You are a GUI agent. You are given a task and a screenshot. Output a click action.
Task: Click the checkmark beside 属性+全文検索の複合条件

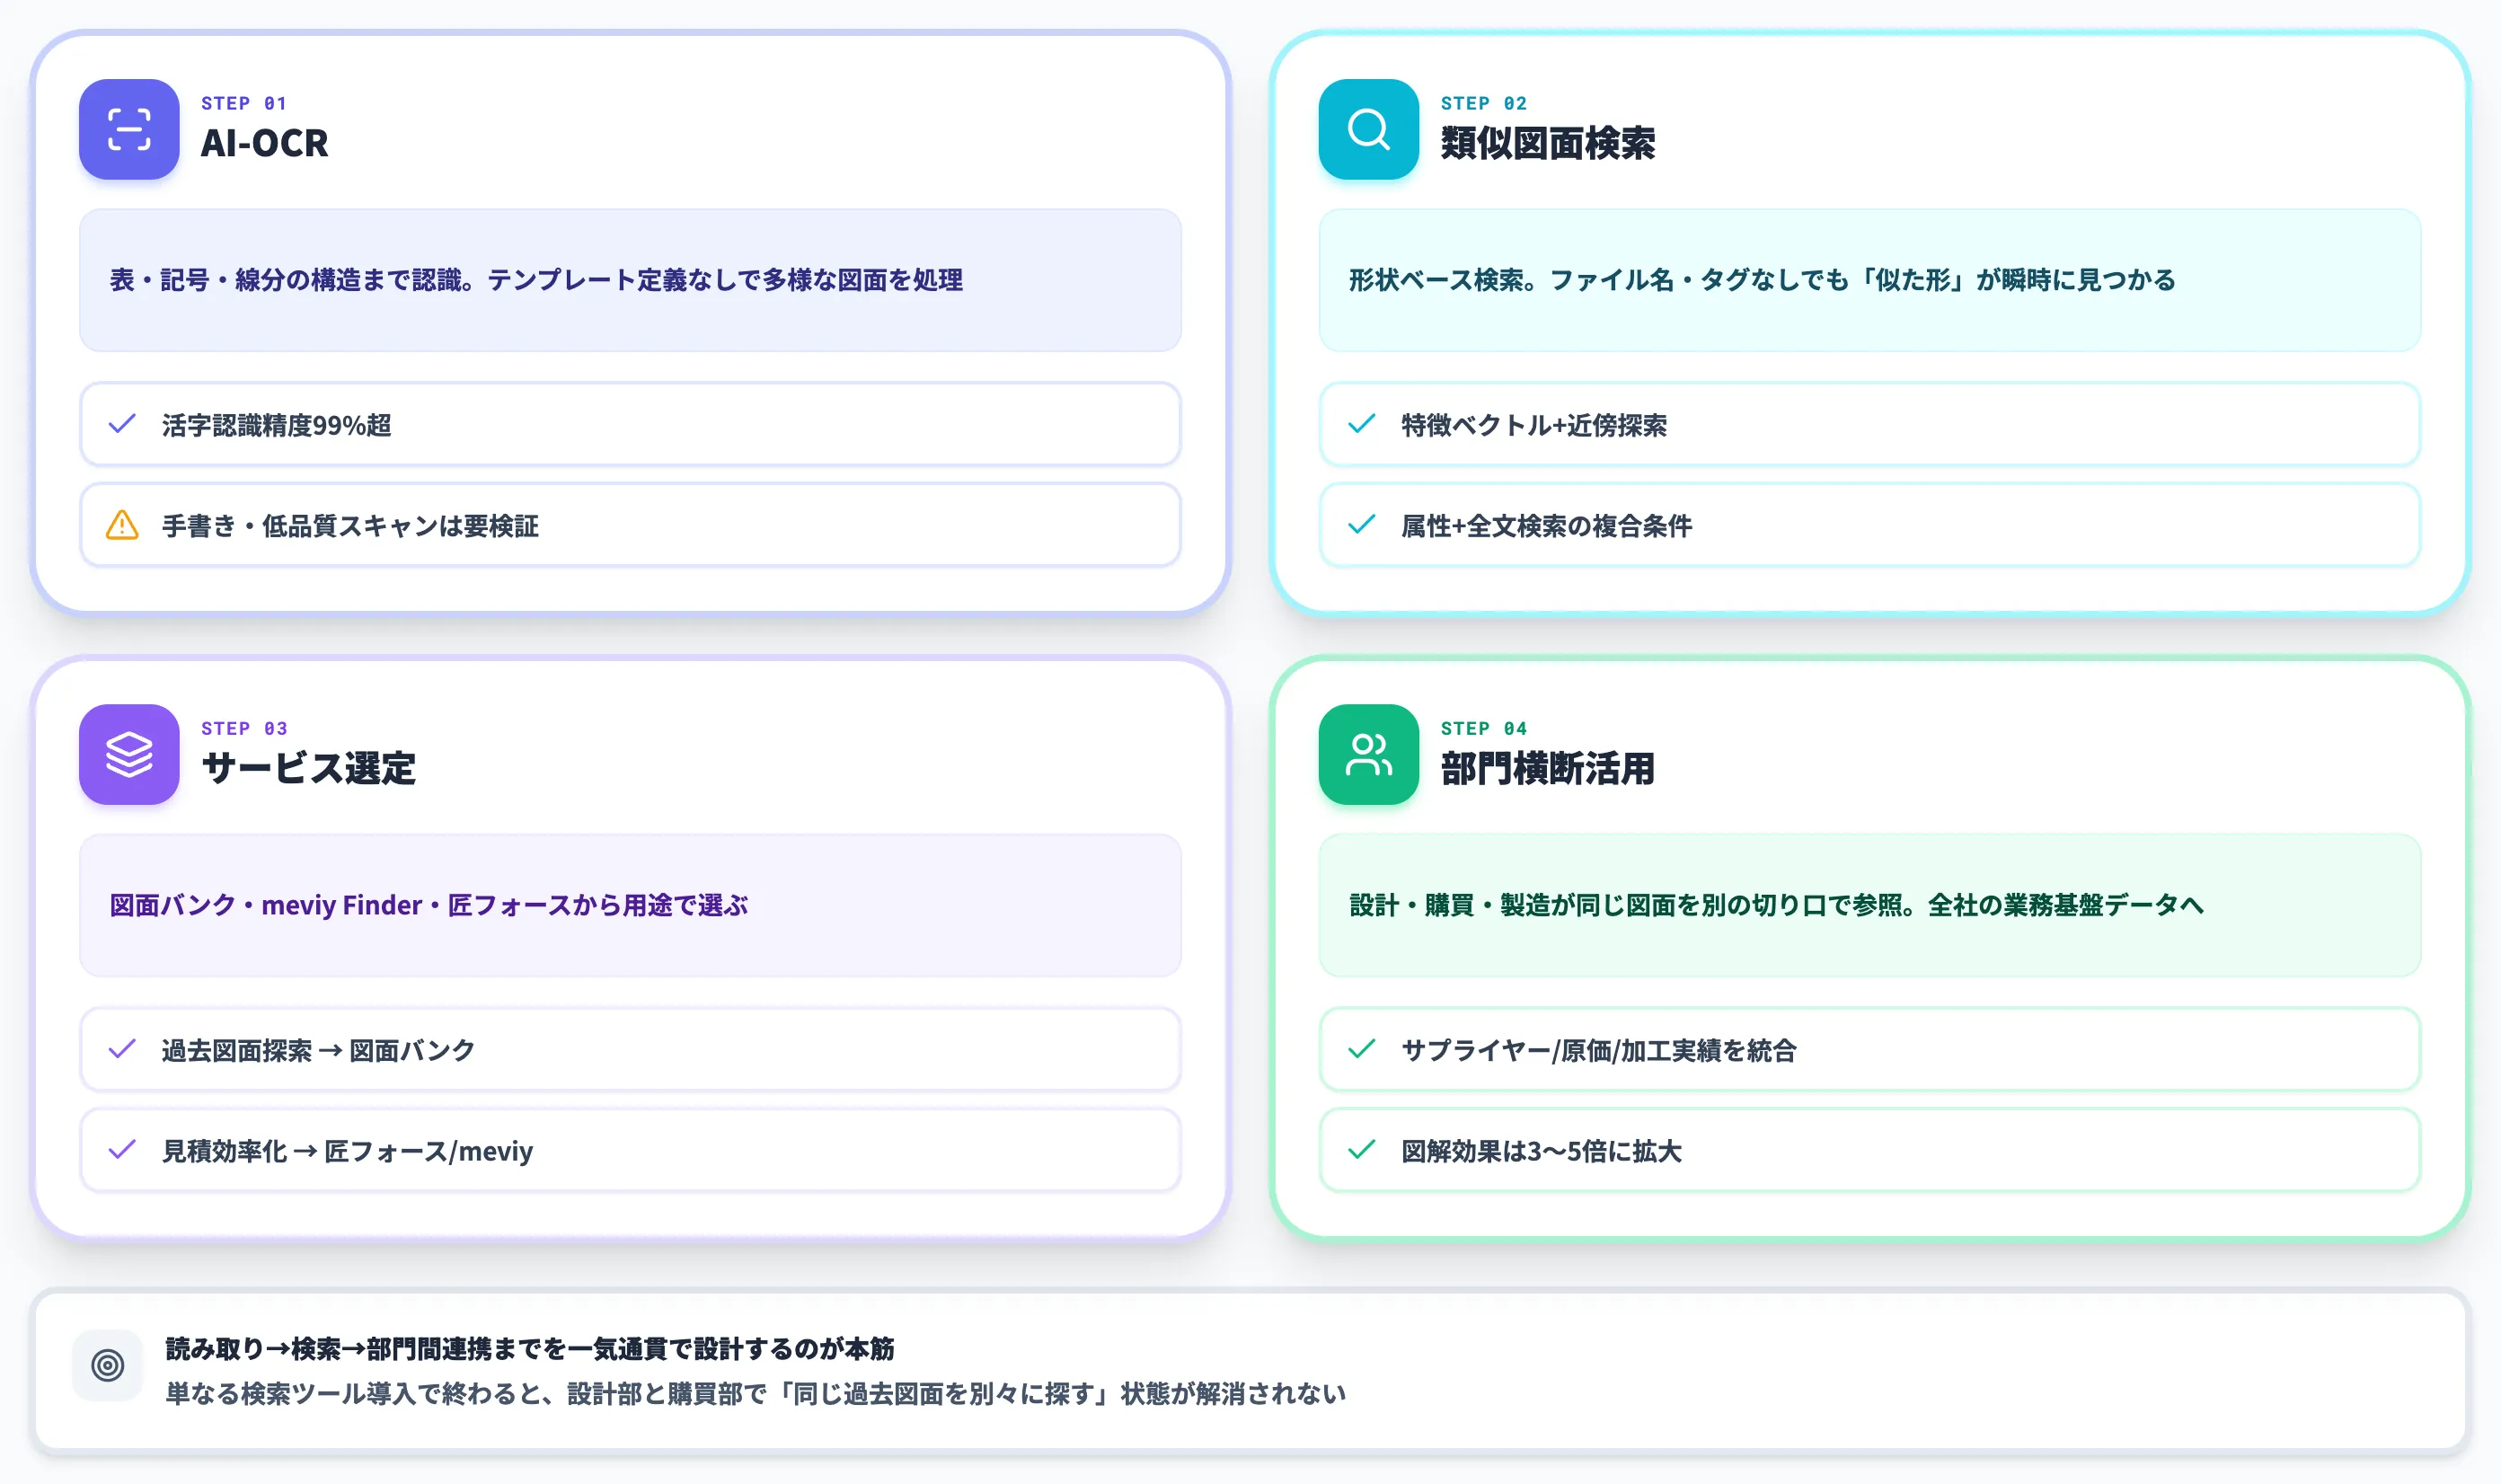click(x=1361, y=525)
